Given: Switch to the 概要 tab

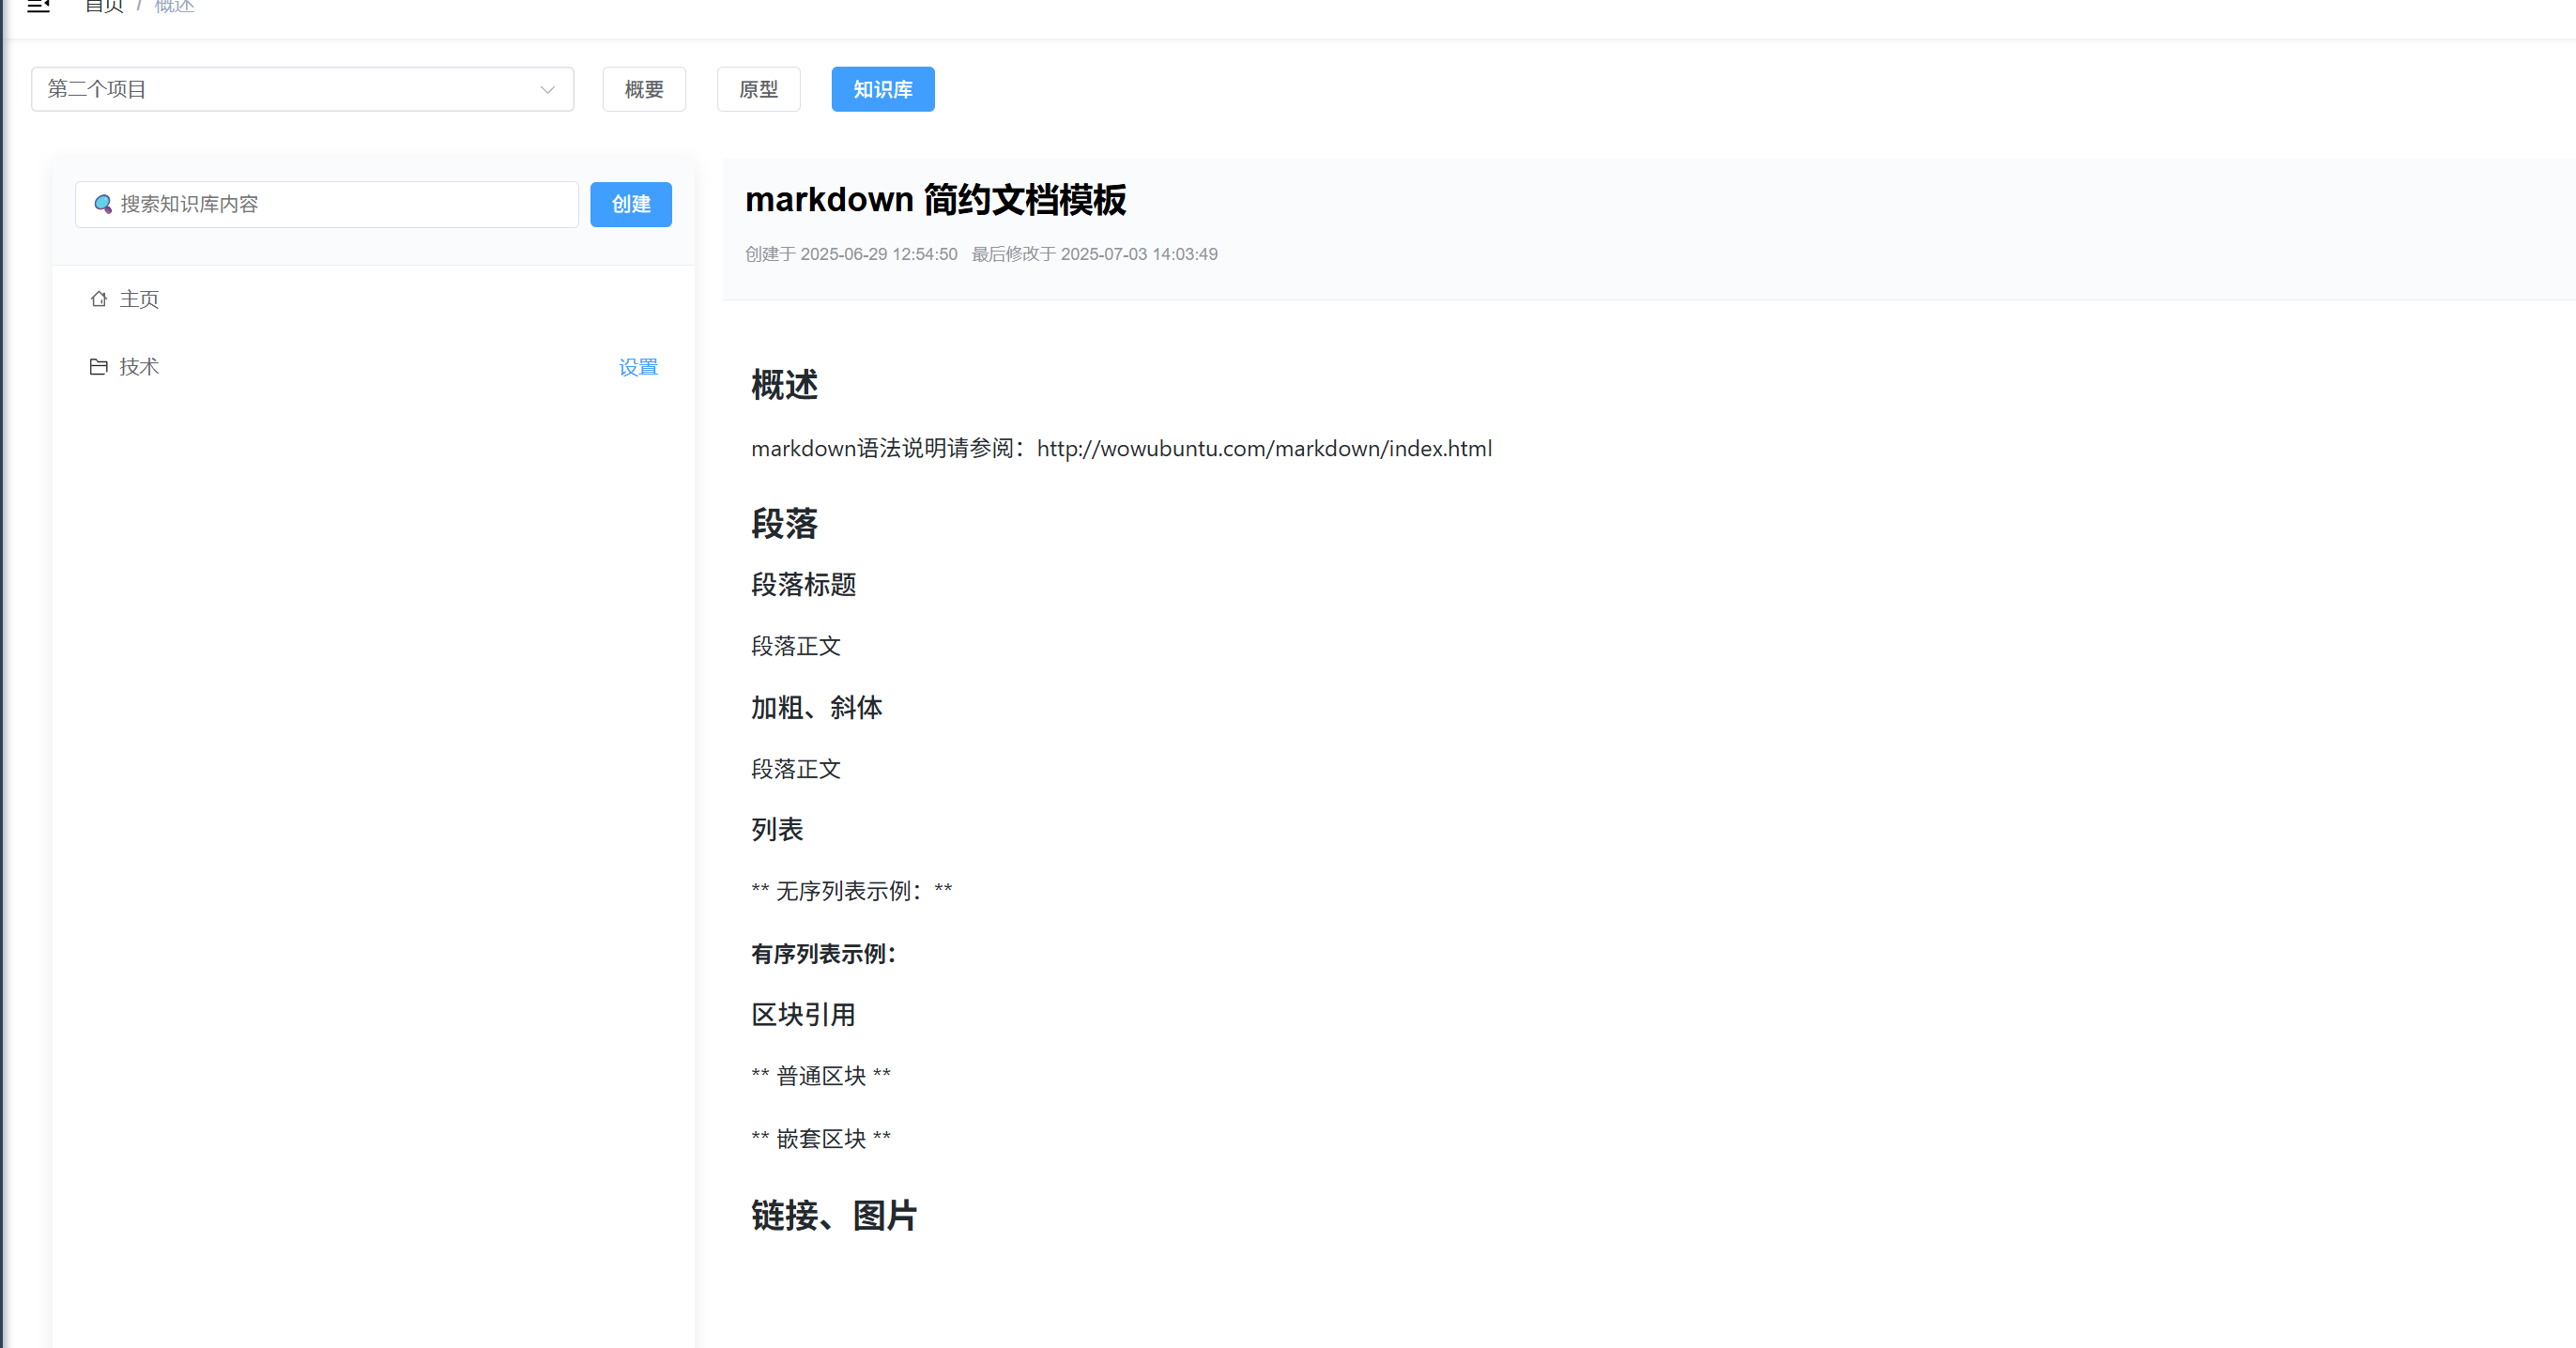Looking at the screenshot, I should (644, 89).
